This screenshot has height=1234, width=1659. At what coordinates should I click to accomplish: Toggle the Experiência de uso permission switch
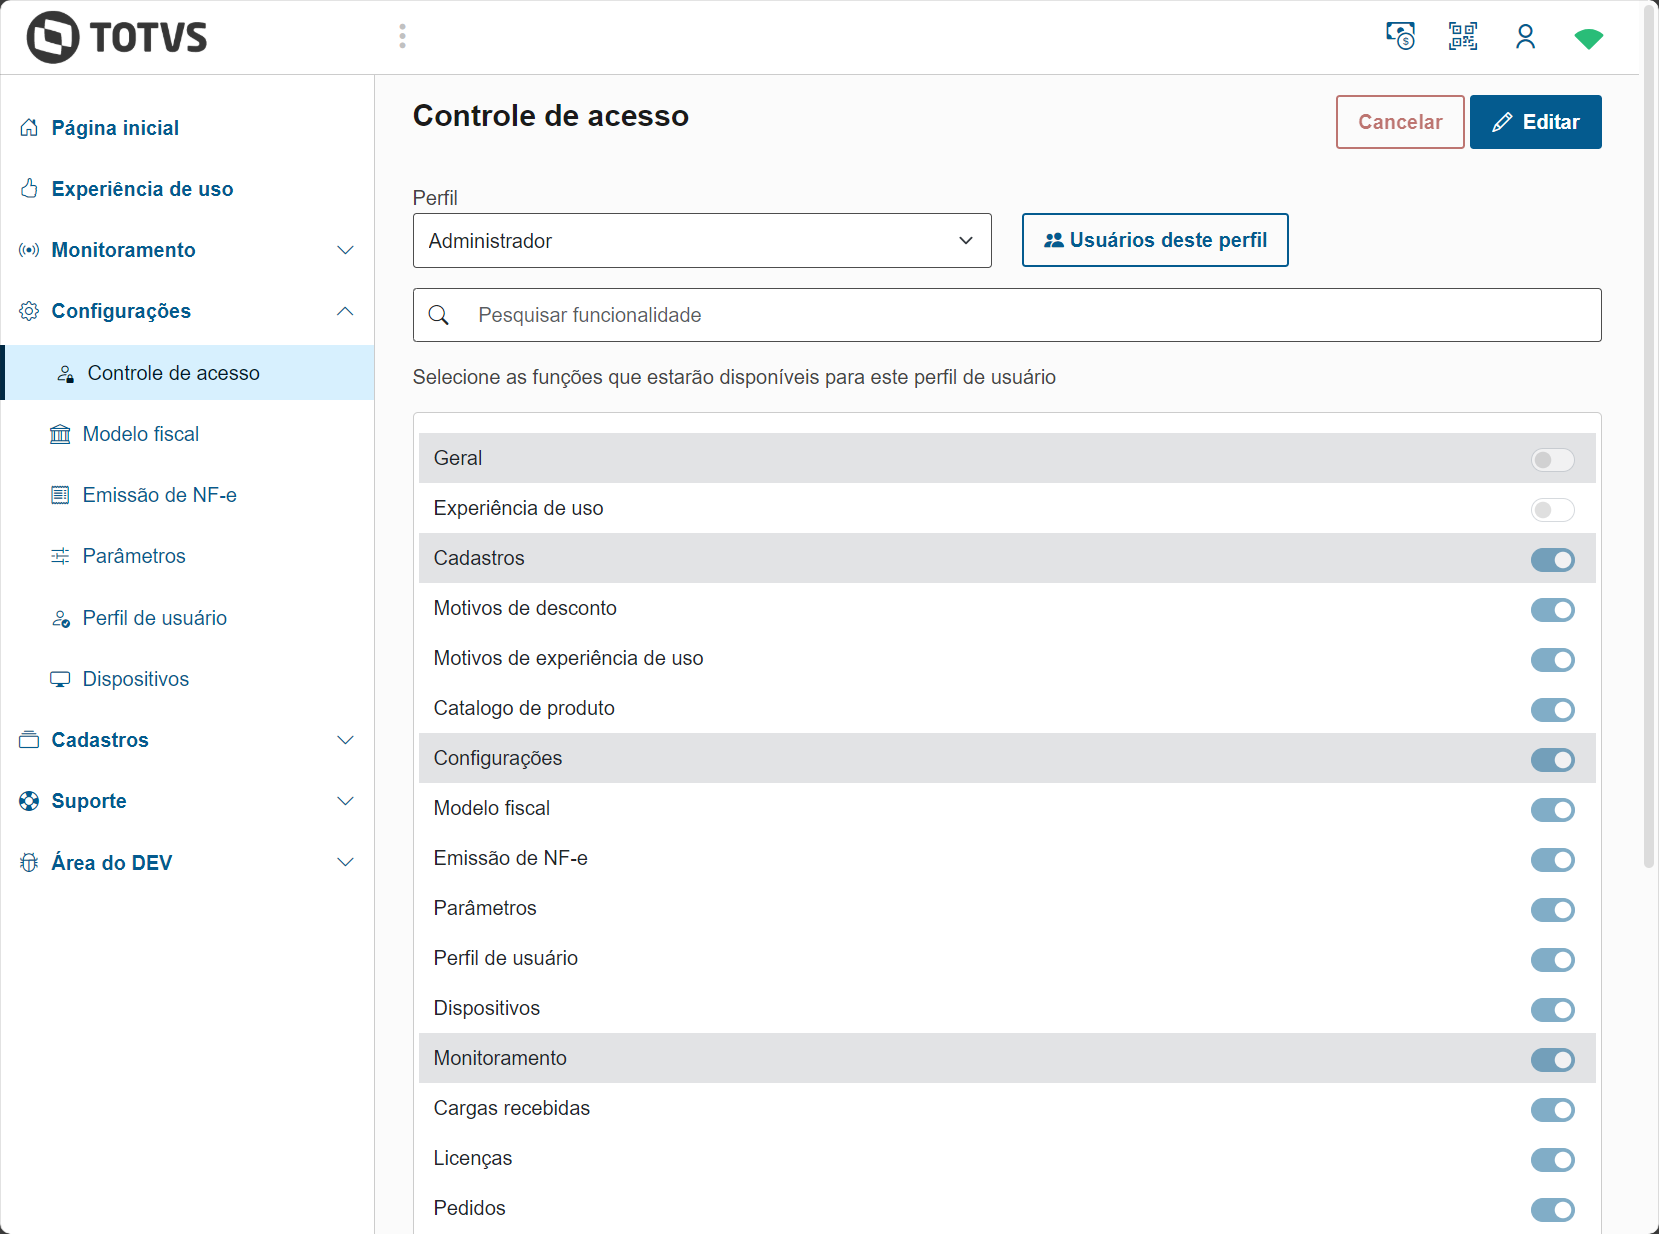pyautogui.click(x=1552, y=510)
